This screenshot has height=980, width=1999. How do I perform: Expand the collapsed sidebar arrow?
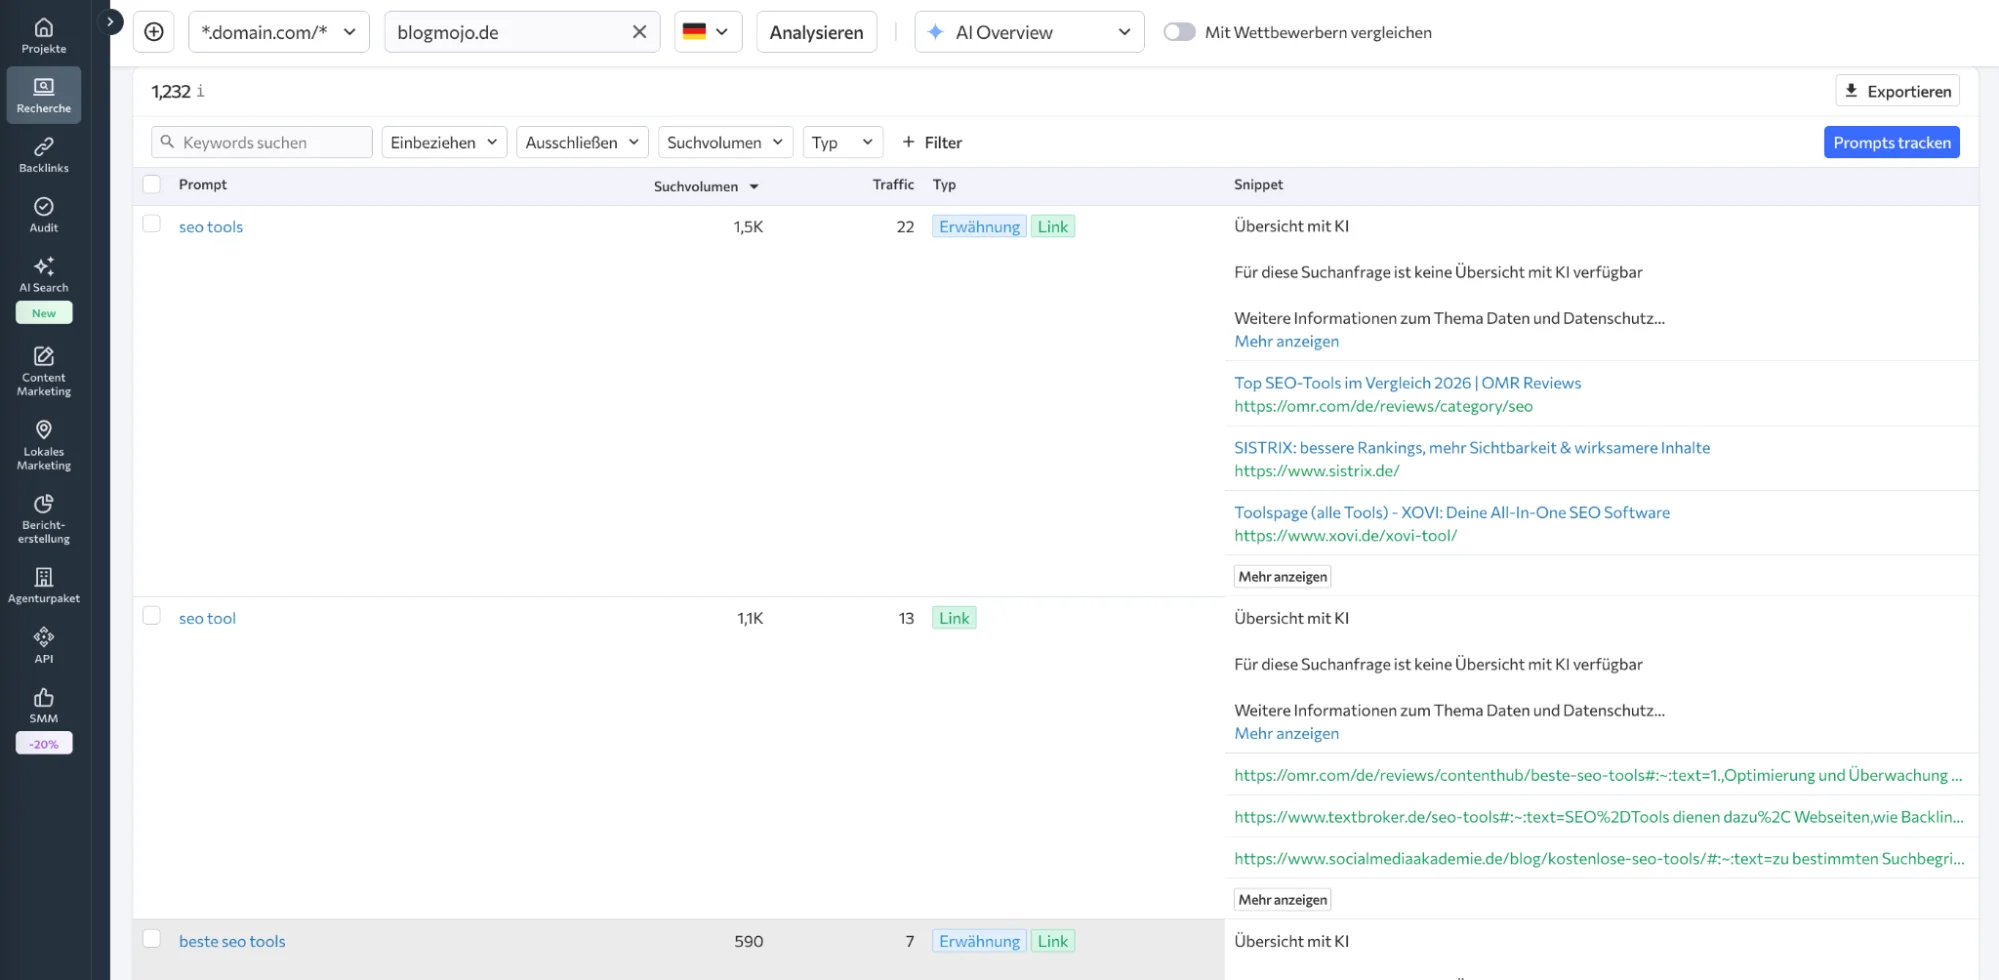(110, 21)
